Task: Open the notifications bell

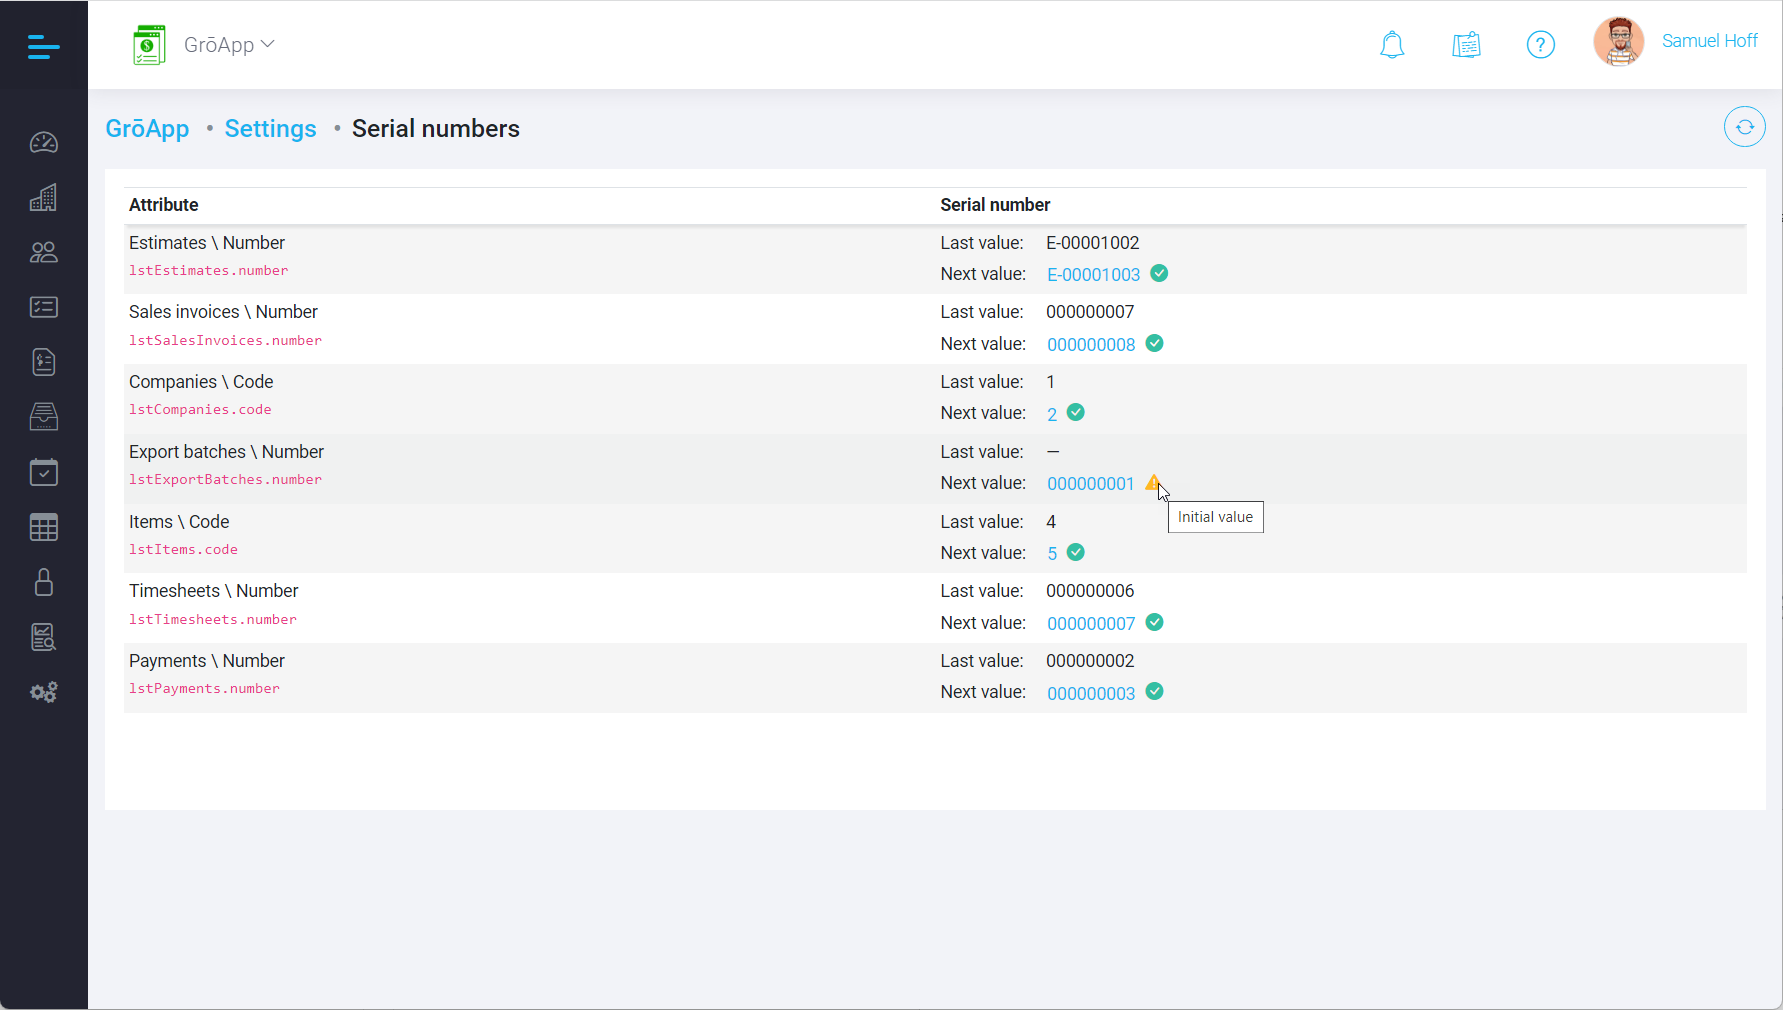Action: [x=1392, y=45]
